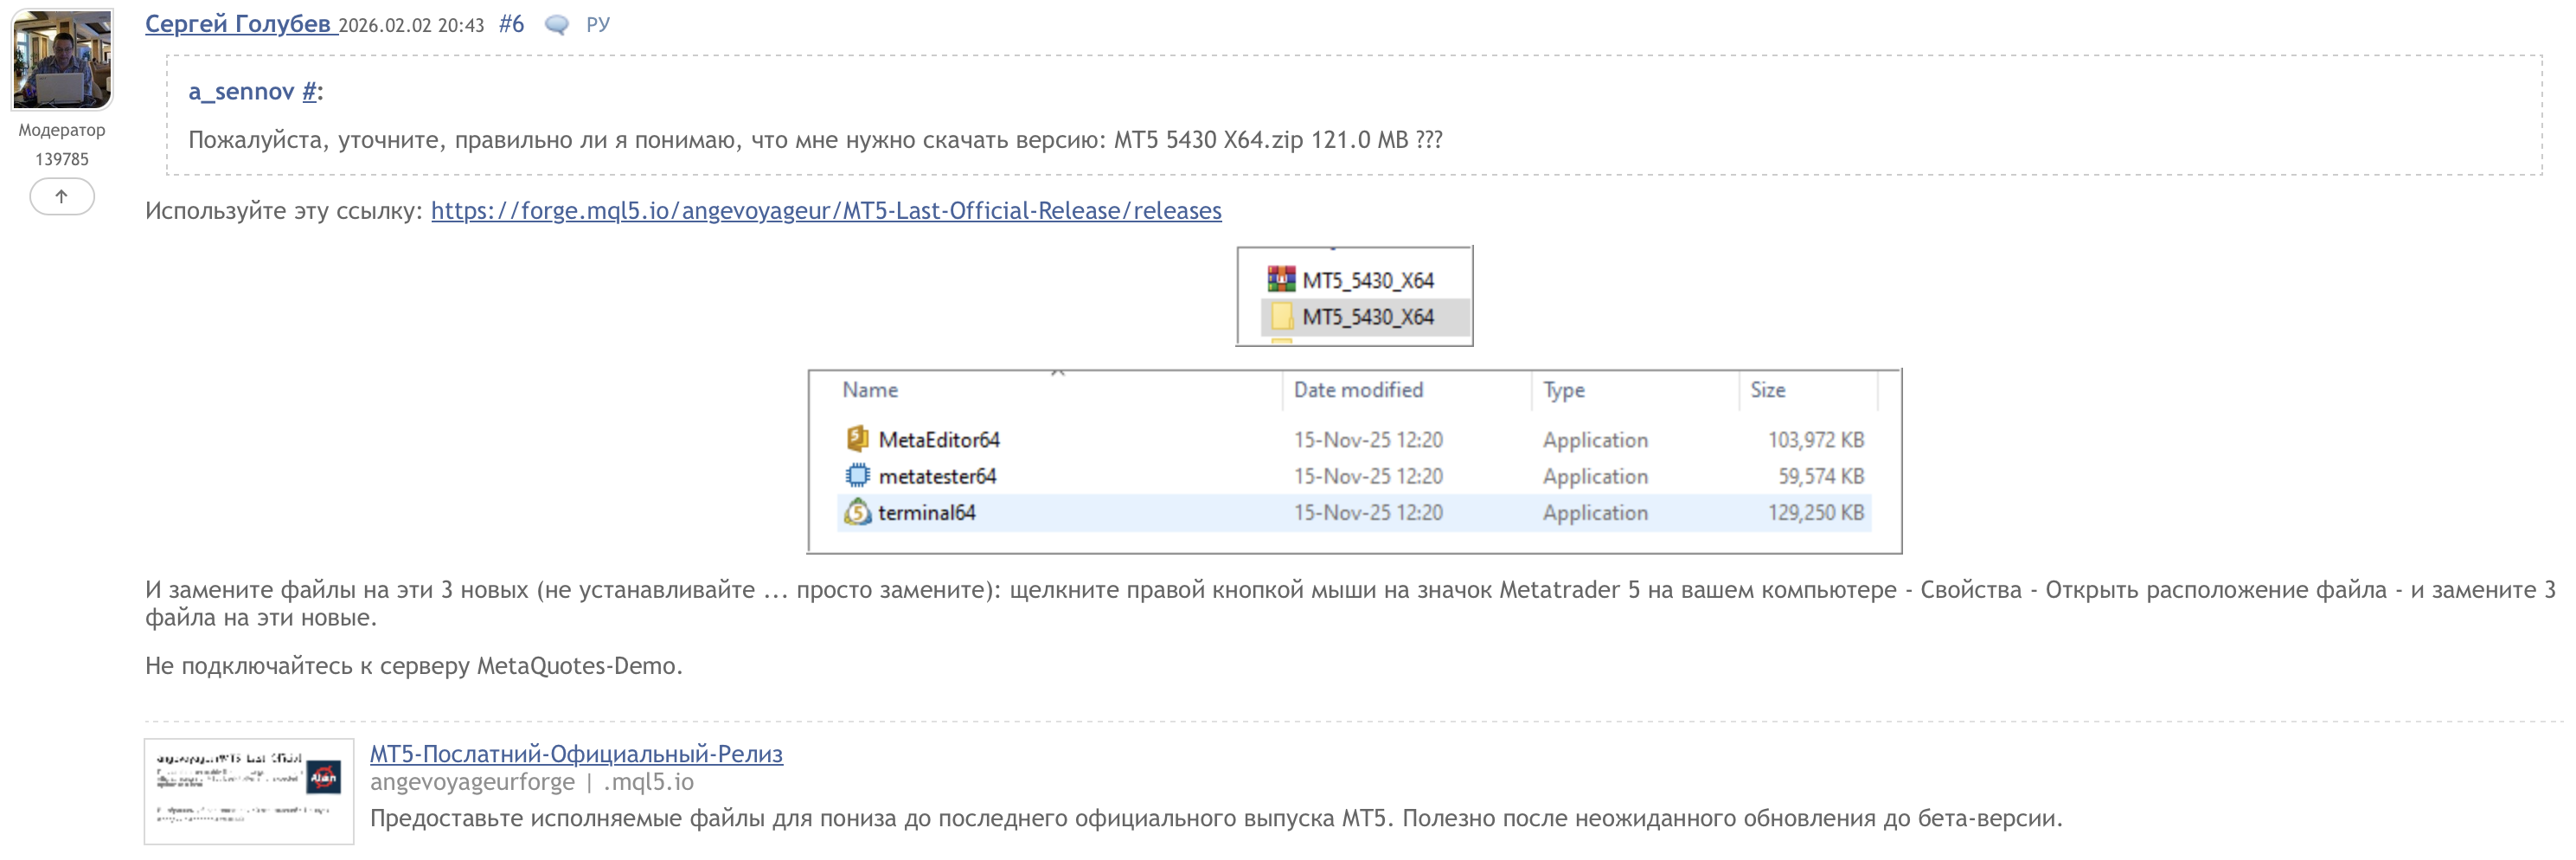This screenshot has width=2576, height=860.
Task: Click the yellow MT5_5430_X64 folder icon
Action: [1281, 316]
